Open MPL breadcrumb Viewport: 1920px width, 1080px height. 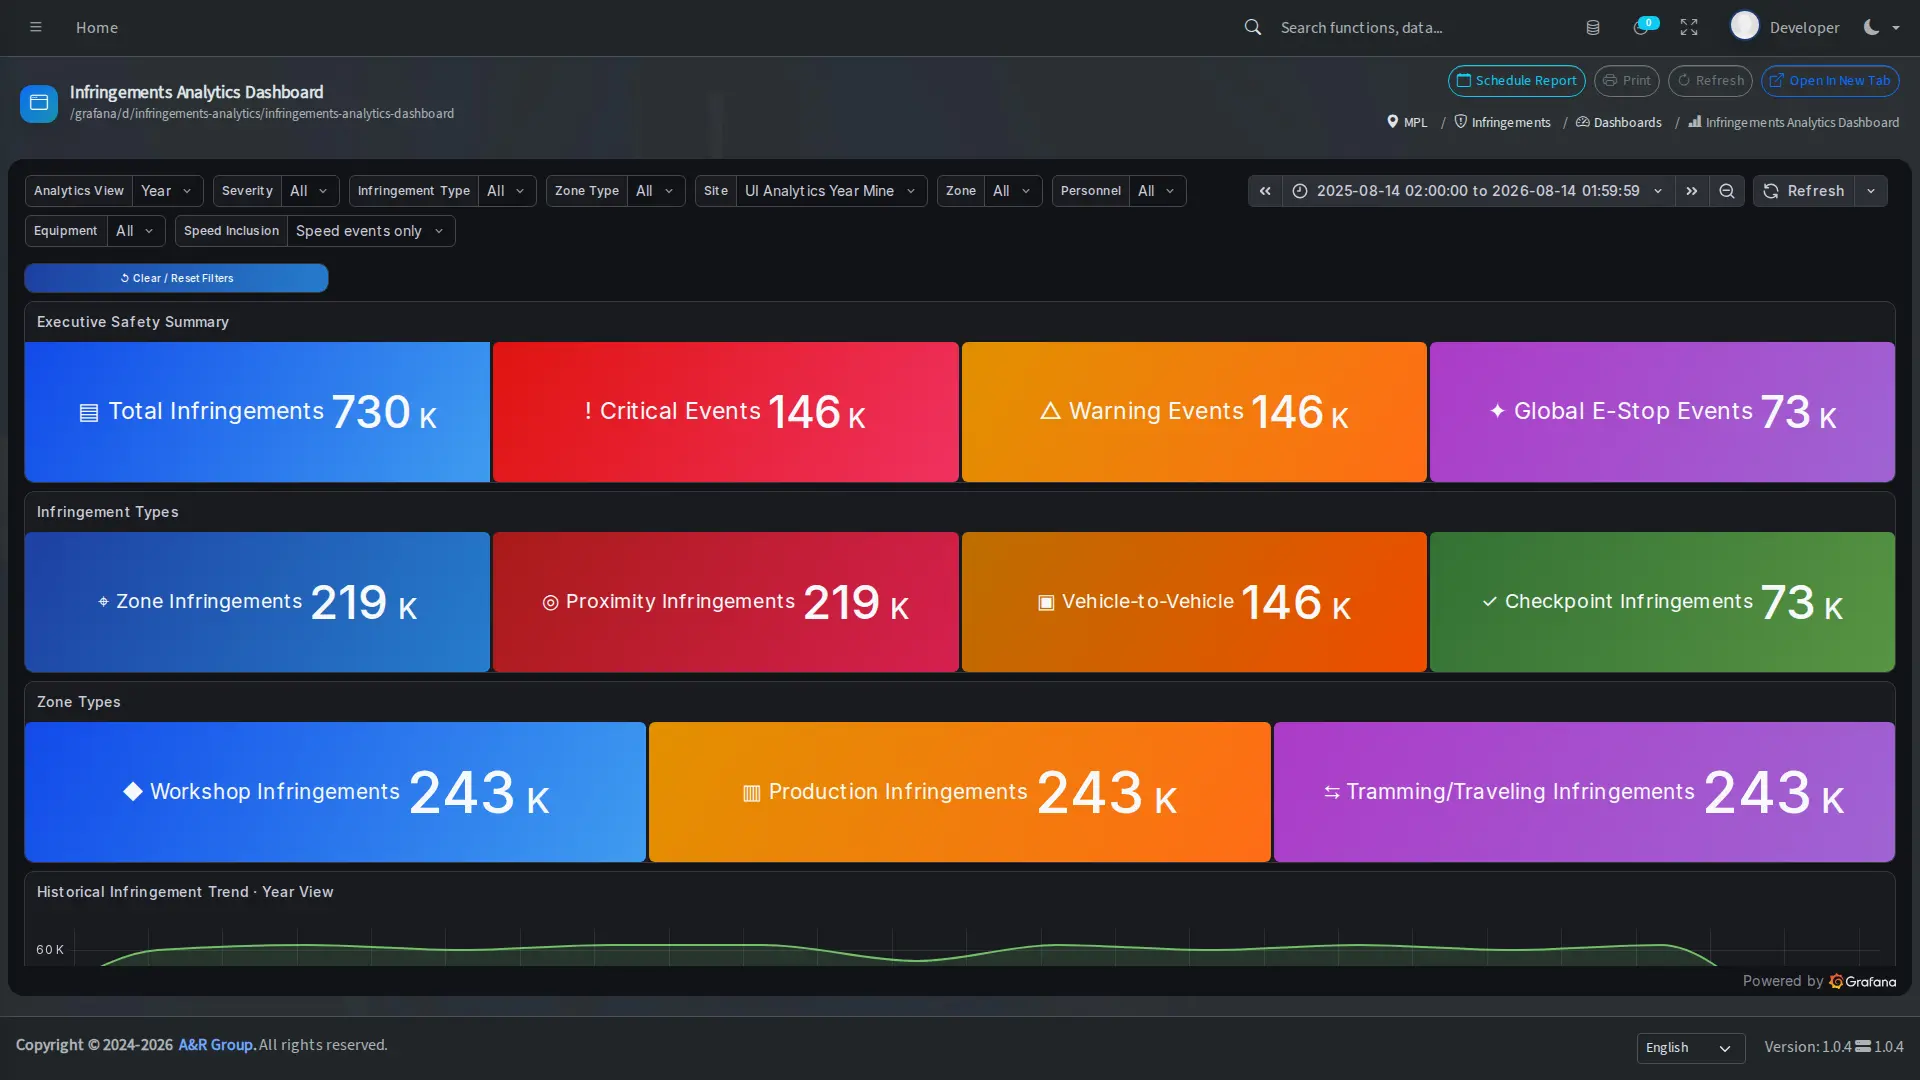pyautogui.click(x=1407, y=122)
